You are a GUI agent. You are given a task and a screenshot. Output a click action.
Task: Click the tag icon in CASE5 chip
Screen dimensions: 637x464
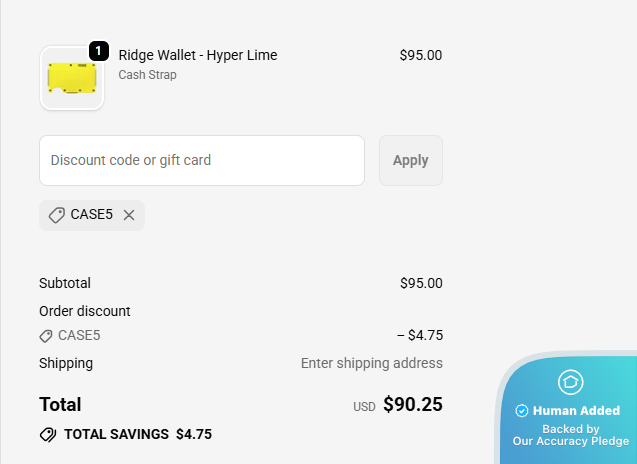click(57, 215)
